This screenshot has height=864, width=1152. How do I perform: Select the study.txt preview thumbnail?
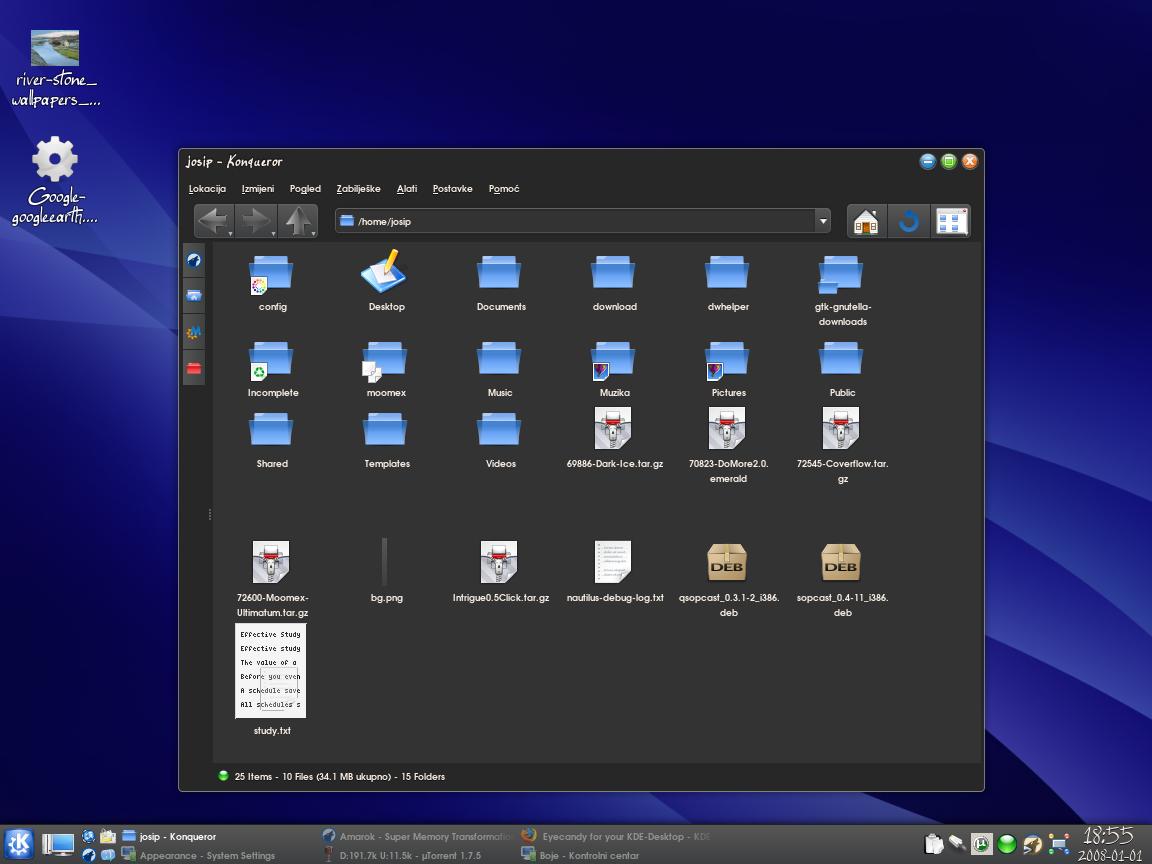click(x=270, y=671)
